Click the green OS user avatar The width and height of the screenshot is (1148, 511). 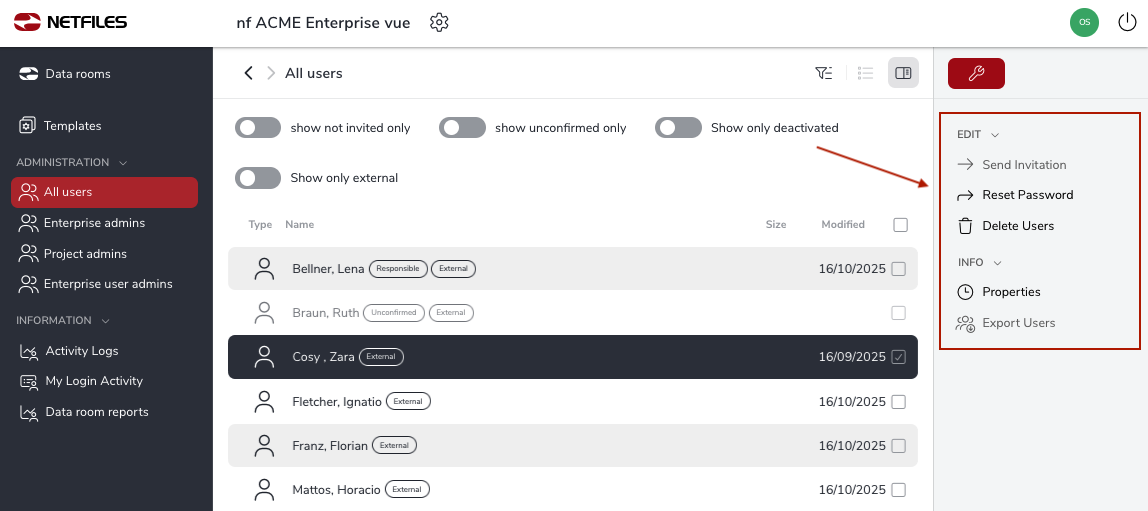pyautogui.click(x=1084, y=22)
